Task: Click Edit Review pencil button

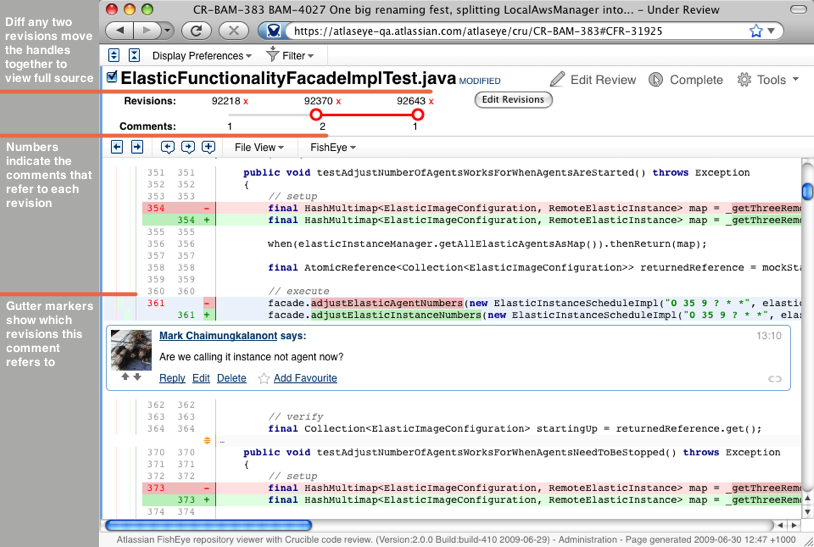Action: point(593,79)
